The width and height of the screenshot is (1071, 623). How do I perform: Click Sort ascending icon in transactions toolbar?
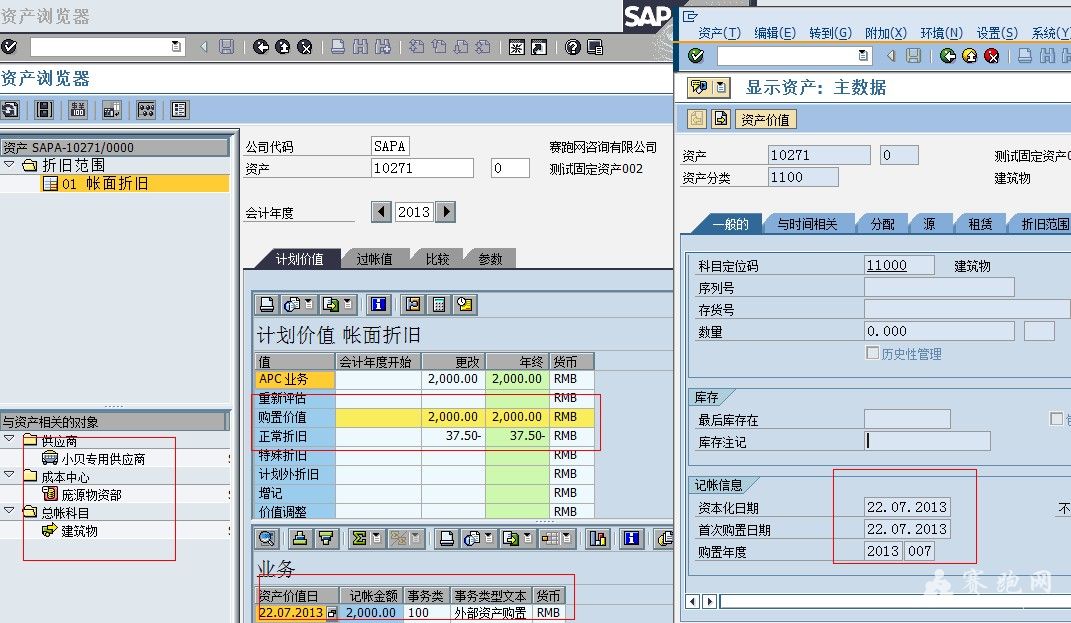299,538
